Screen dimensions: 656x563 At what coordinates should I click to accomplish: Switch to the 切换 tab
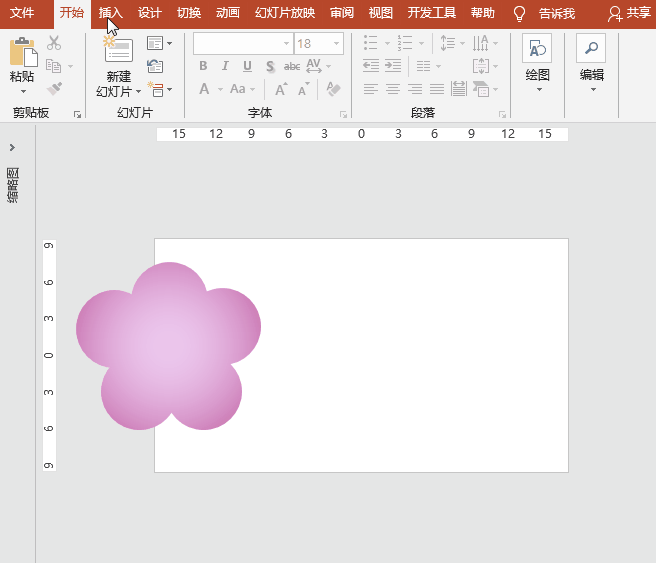tap(189, 13)
